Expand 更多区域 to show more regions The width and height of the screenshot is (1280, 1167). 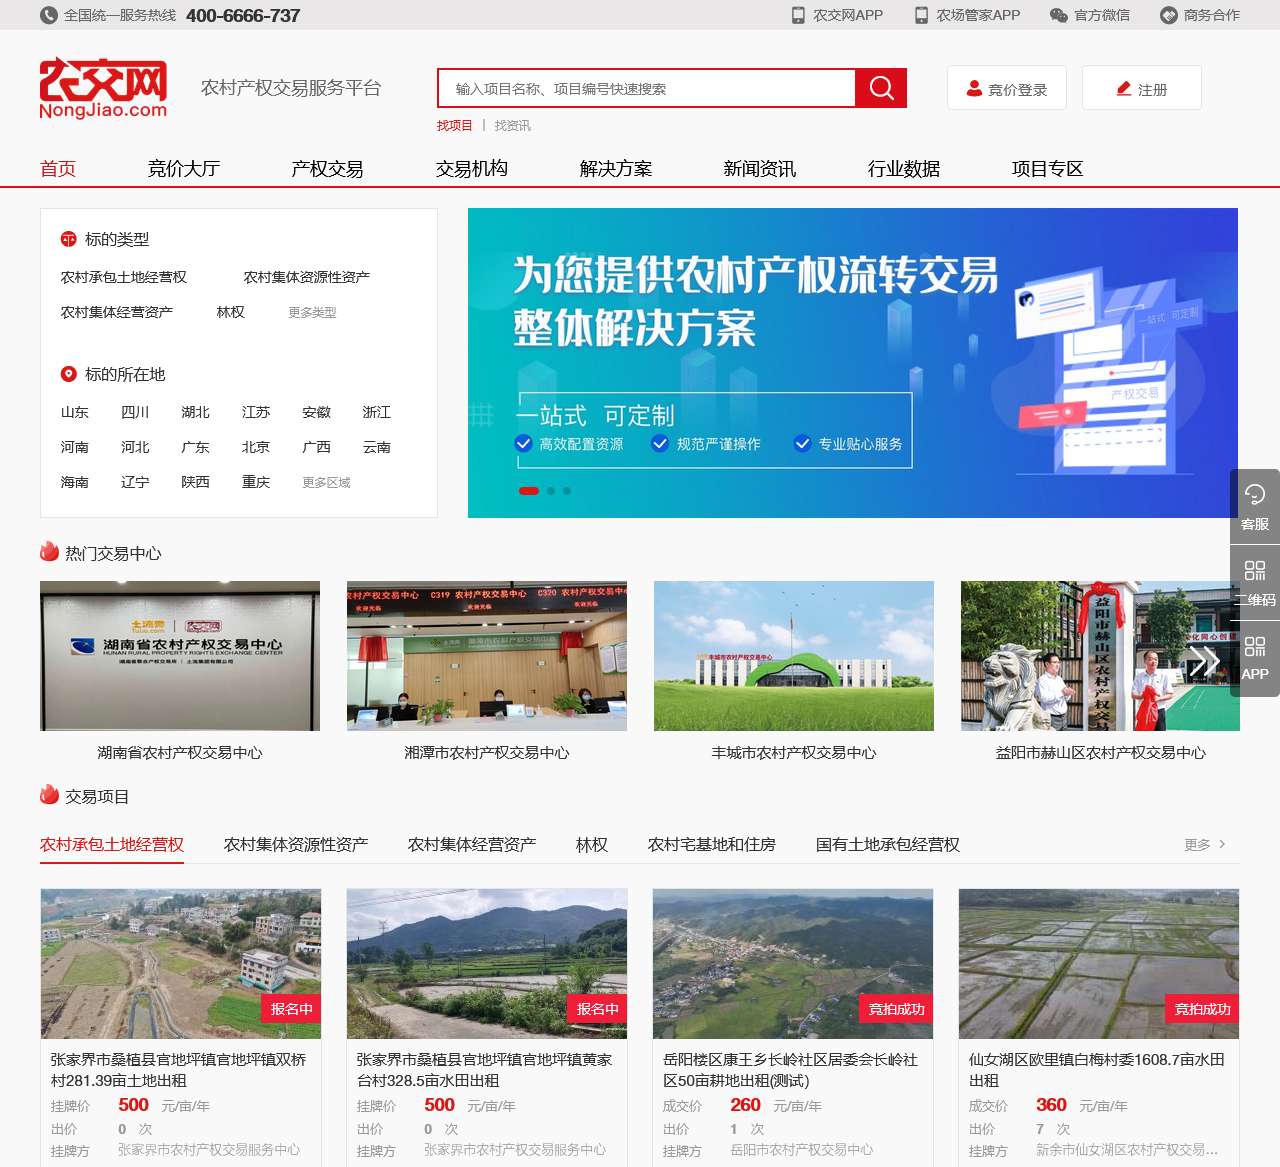pos(324,482)
